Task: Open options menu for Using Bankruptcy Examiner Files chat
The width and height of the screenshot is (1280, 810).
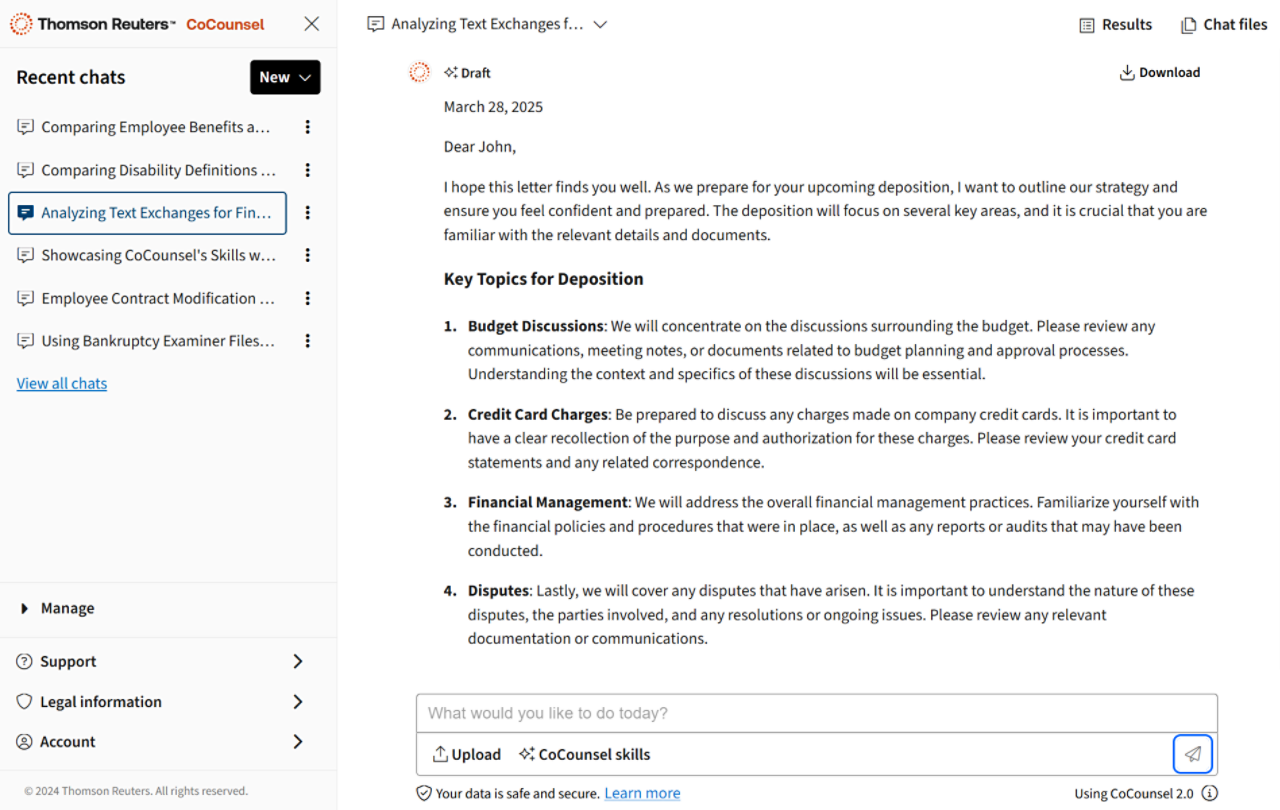Action: coord(308,341)
